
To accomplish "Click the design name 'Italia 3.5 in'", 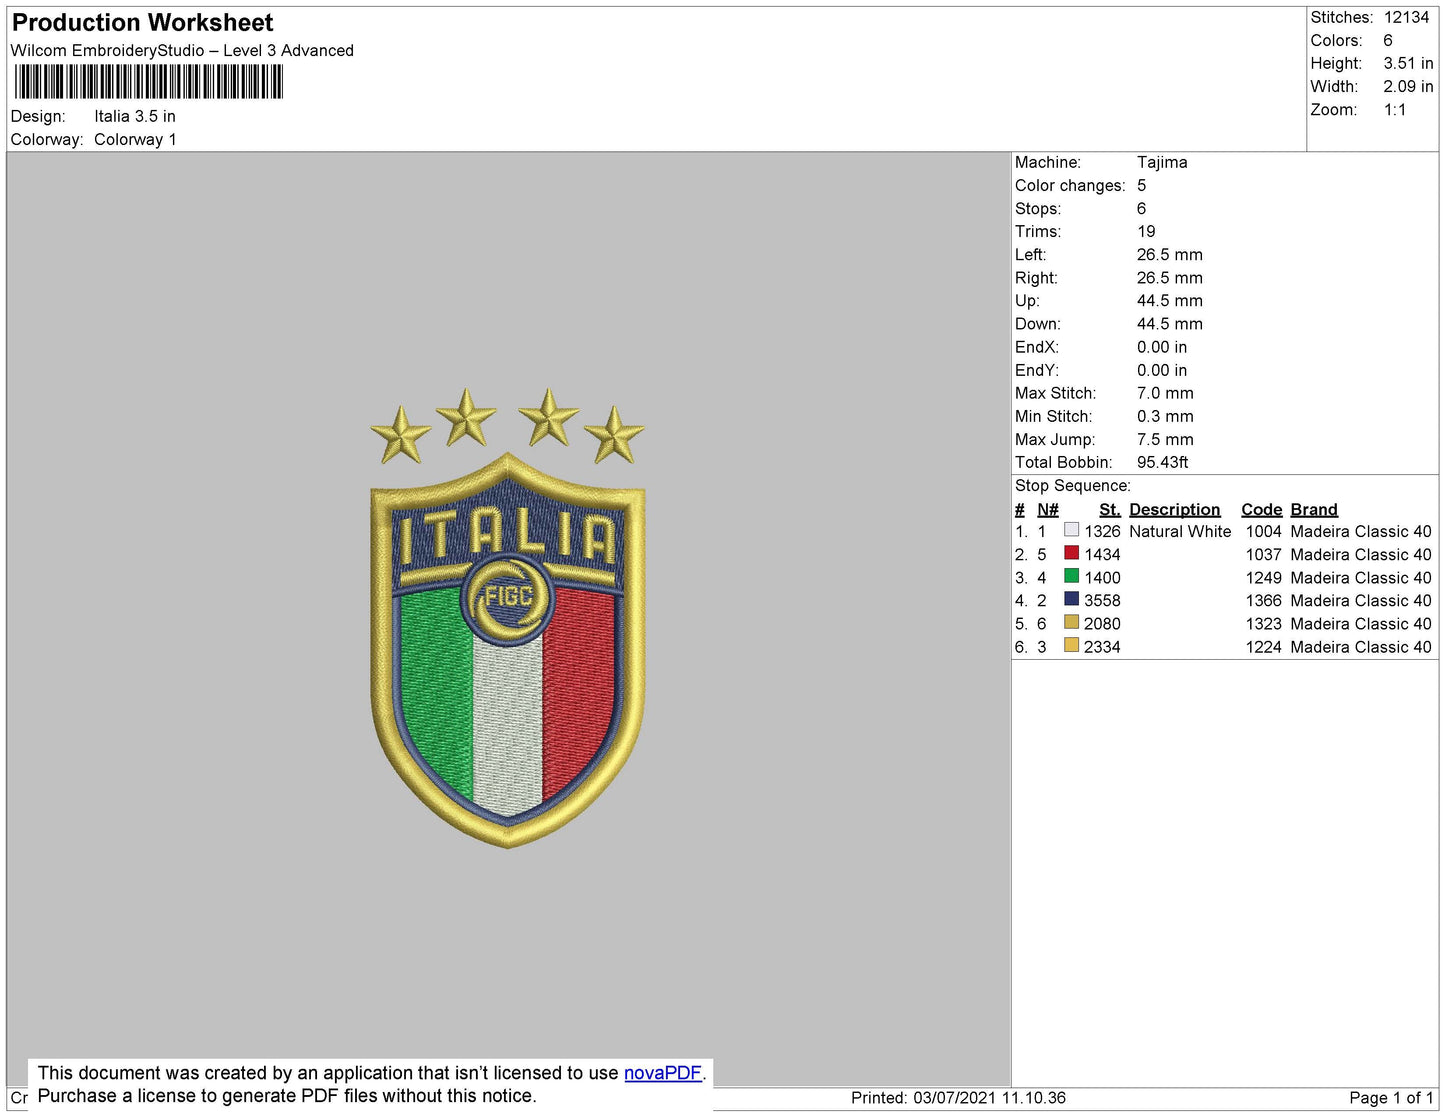I will point(135,116).
